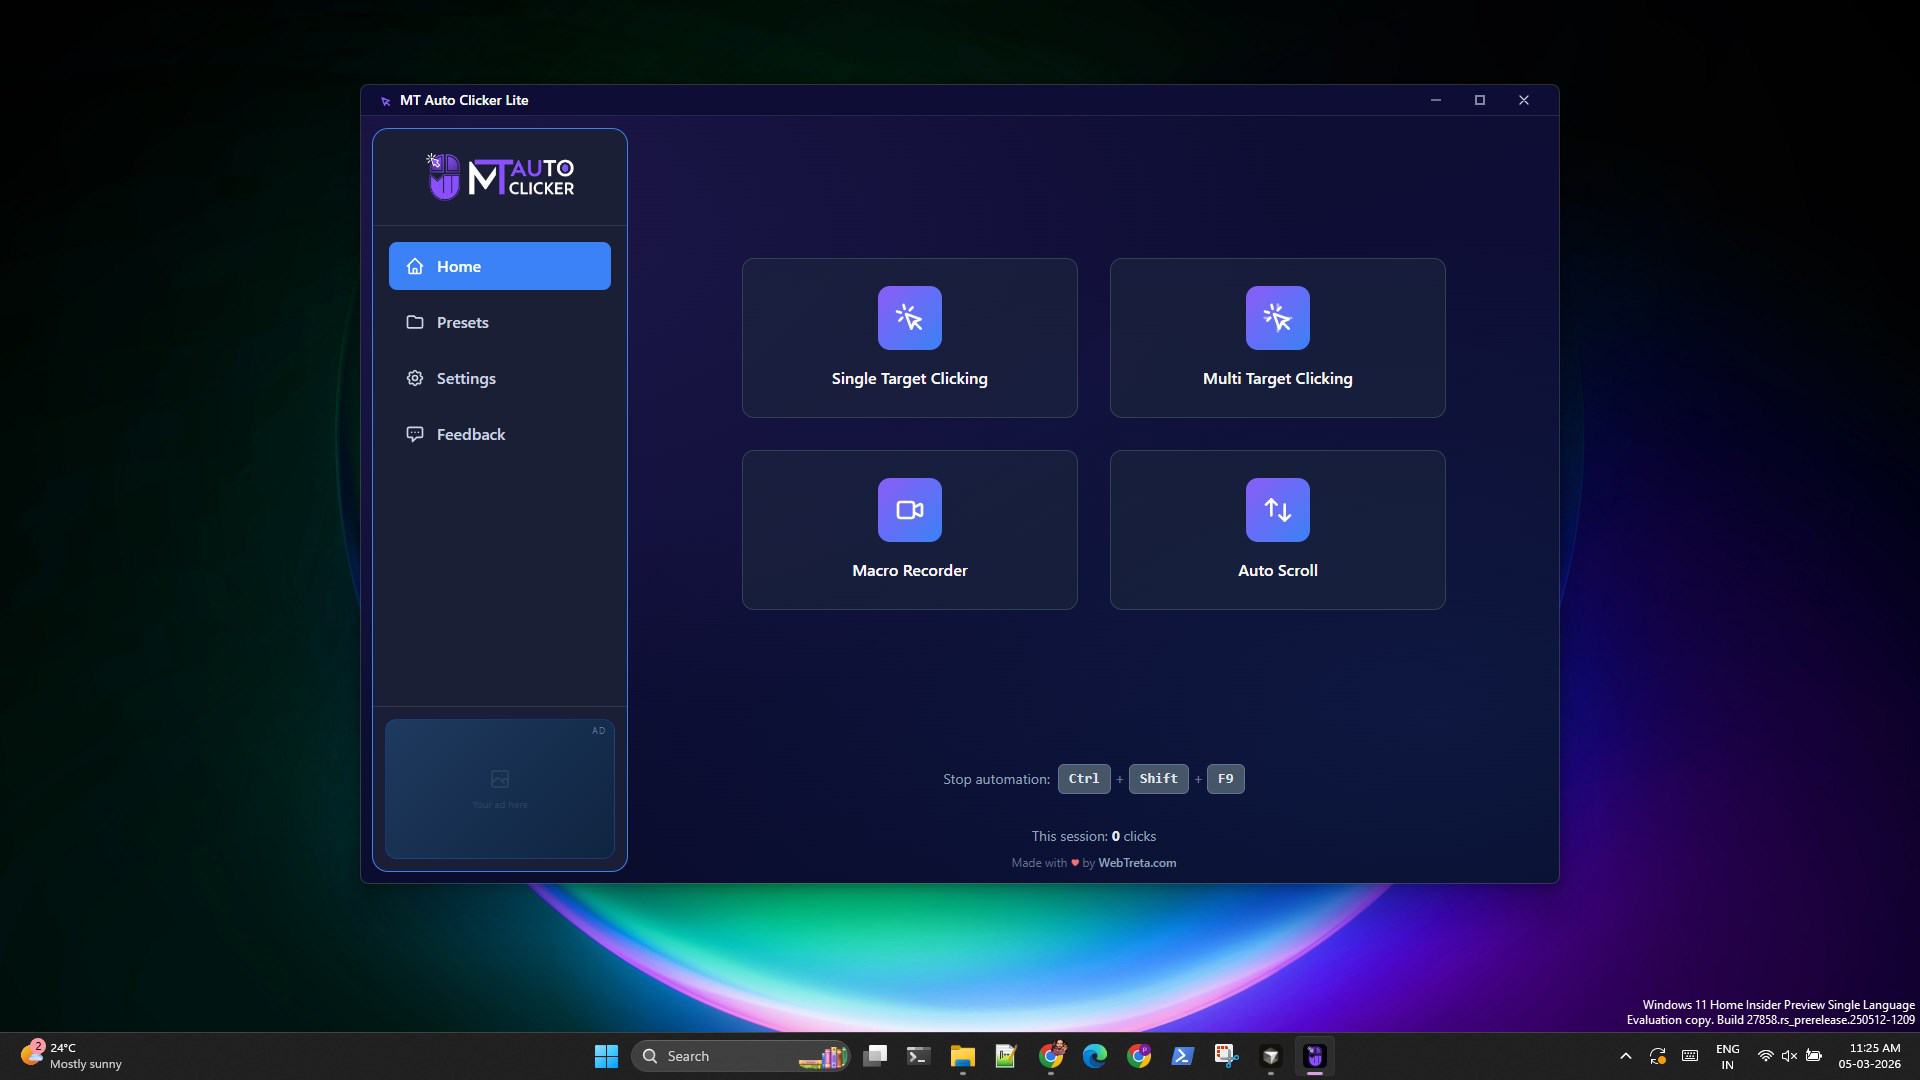Open the Notepad++ taskbar icon
Screen dimensions: 1920x1080
tap(1006, 1056)
